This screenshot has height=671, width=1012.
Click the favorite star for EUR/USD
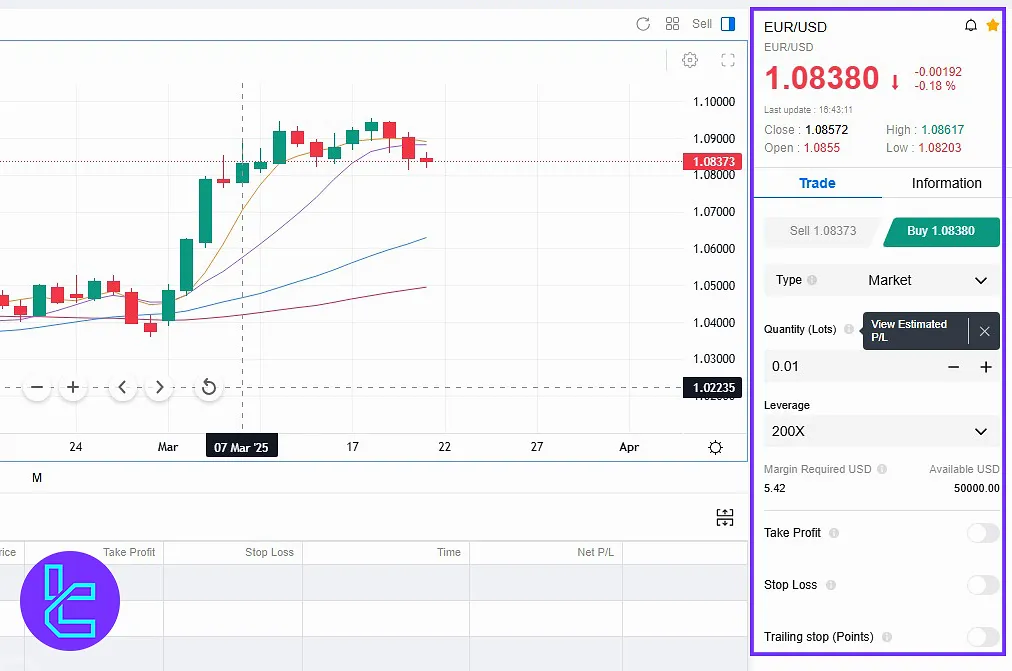pos(992,25)
